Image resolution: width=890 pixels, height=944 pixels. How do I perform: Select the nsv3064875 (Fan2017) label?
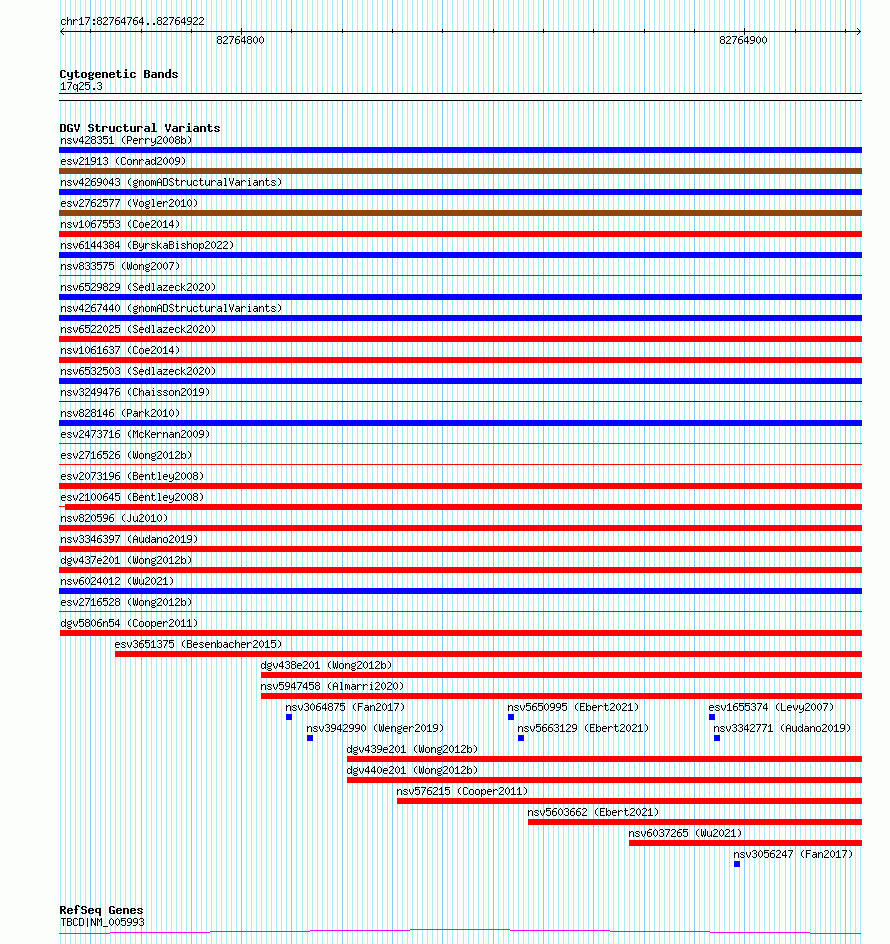point(346,707)
